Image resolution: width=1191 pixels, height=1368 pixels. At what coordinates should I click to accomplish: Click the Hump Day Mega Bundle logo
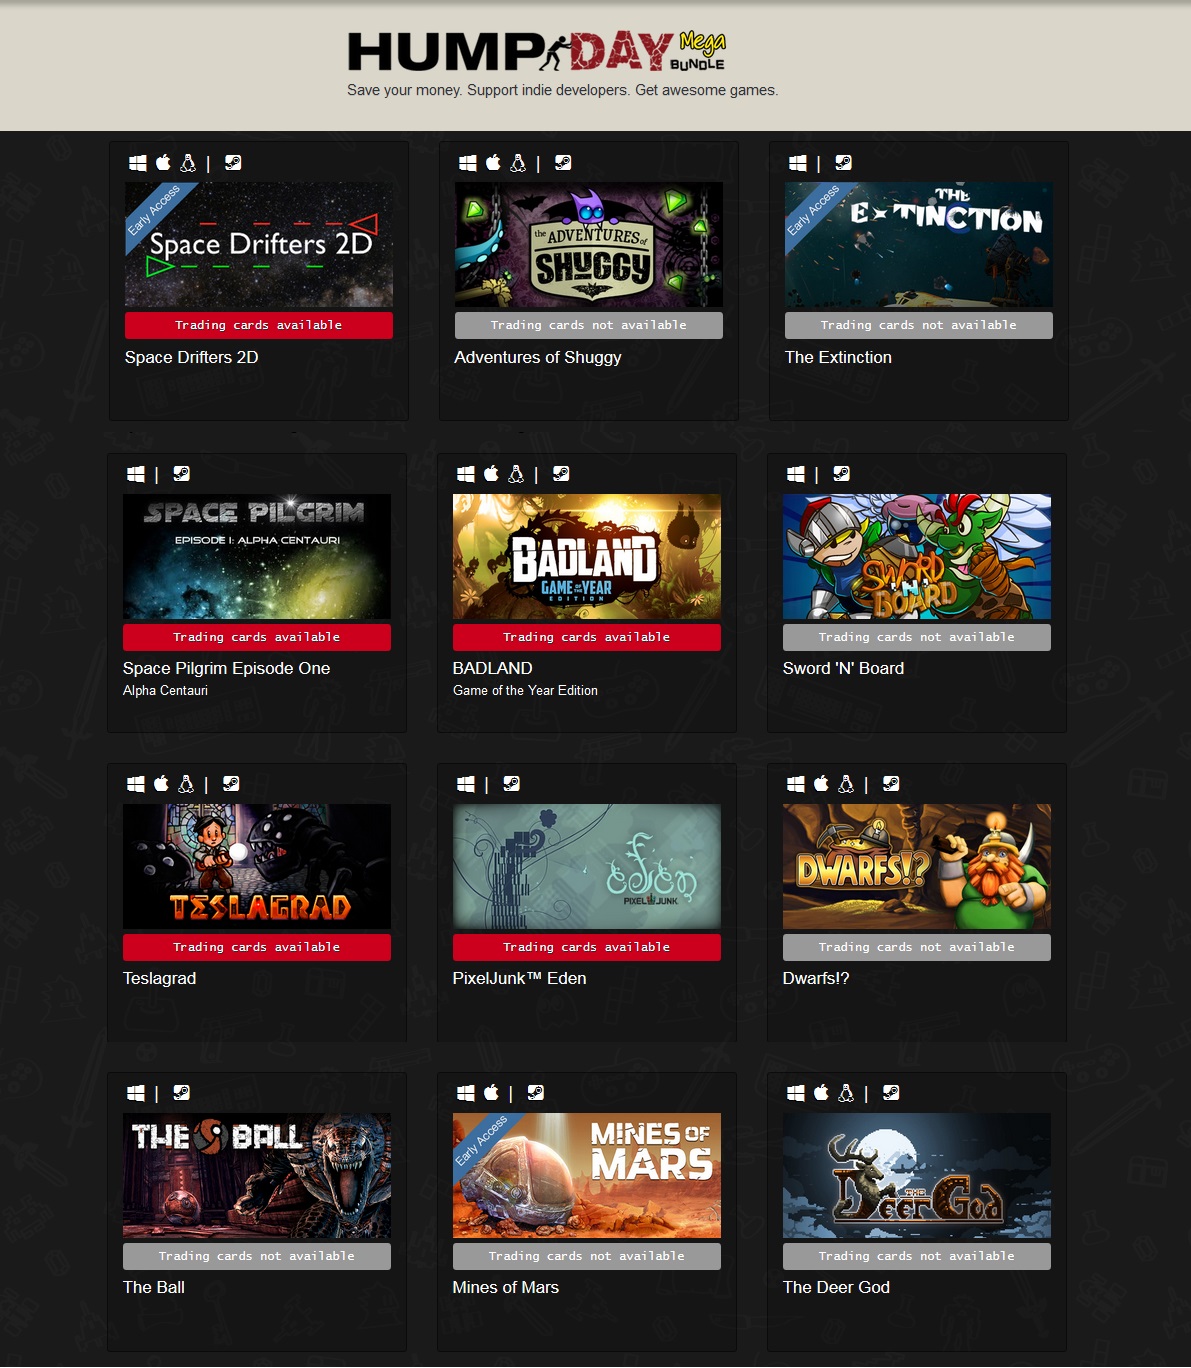coord(536,52)
